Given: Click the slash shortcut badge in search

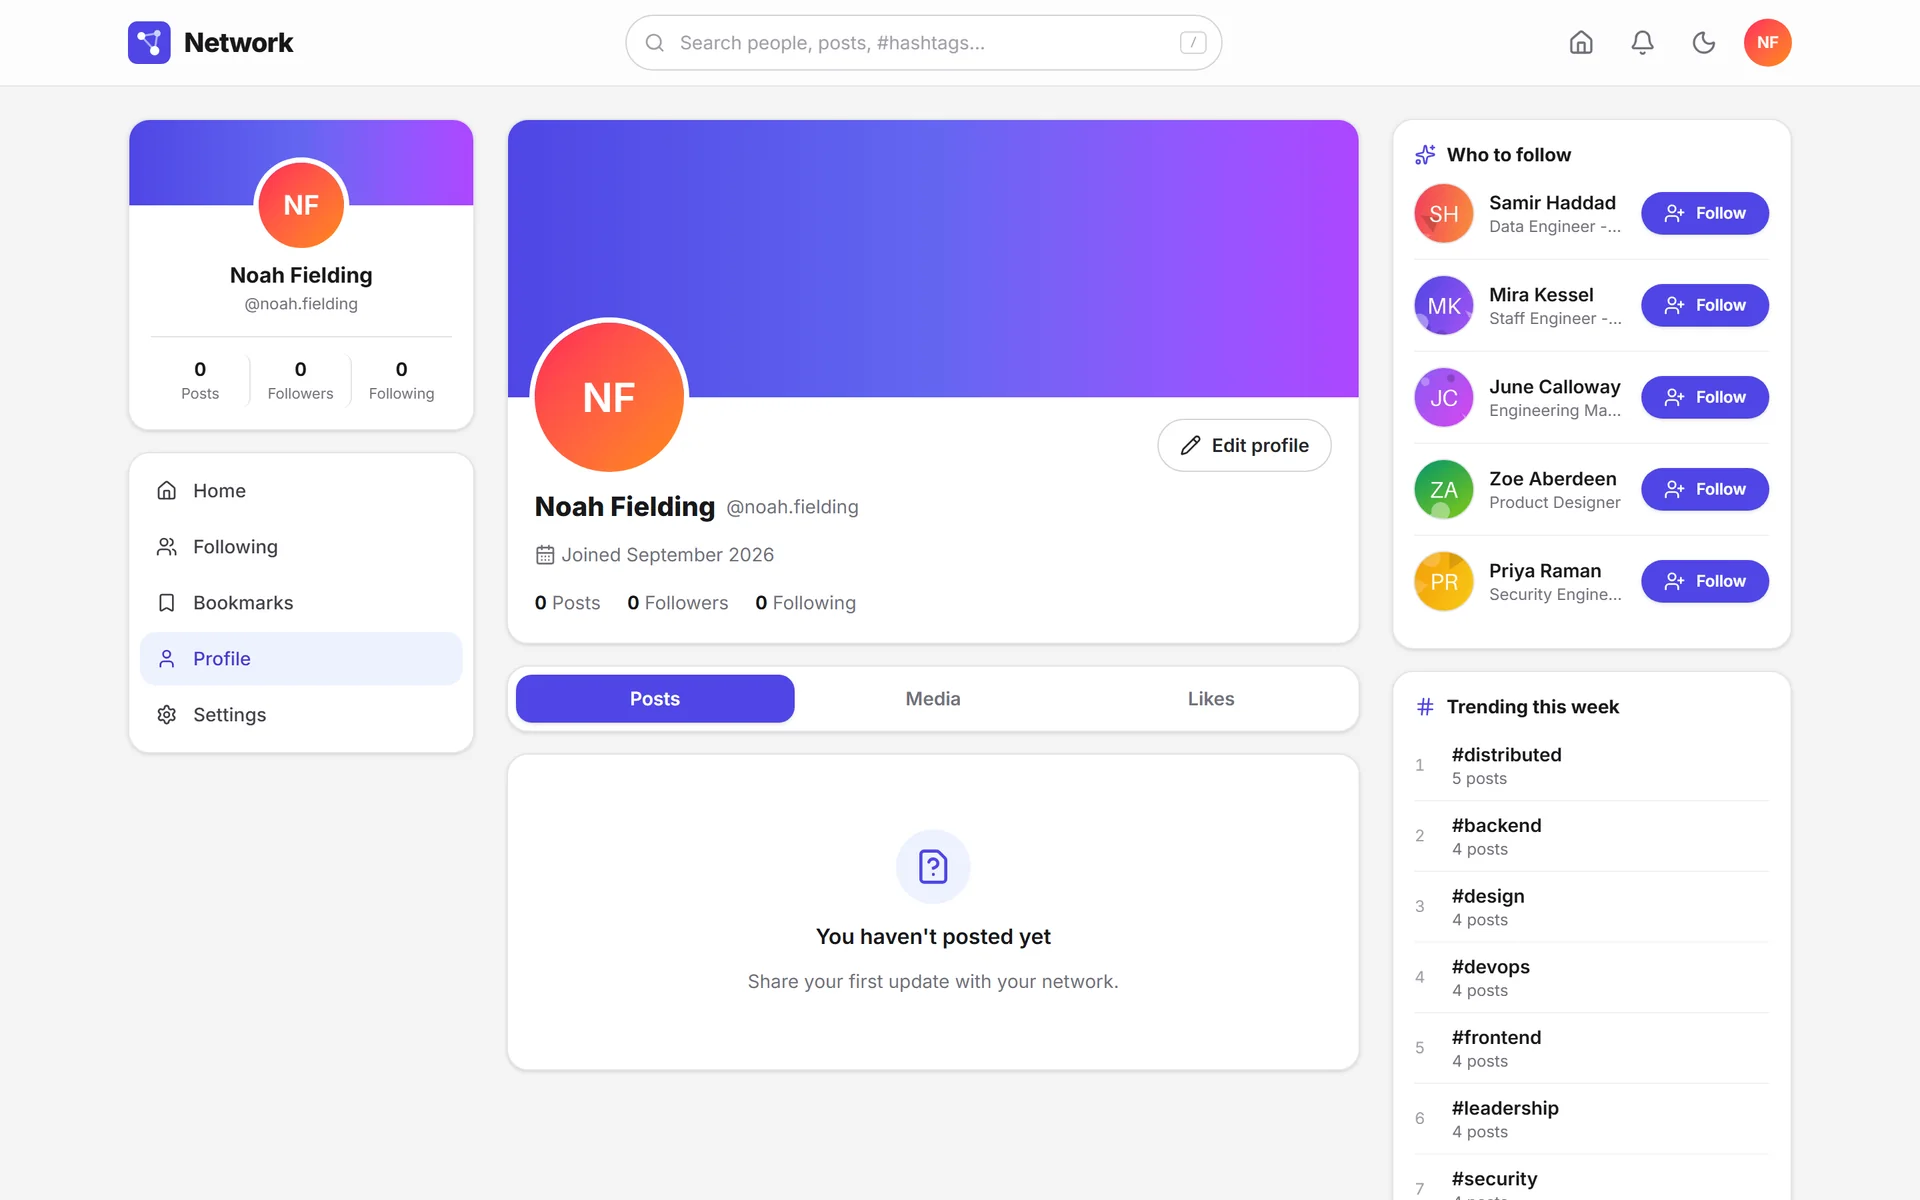Looking at the screenshot, I should 1193,43.
